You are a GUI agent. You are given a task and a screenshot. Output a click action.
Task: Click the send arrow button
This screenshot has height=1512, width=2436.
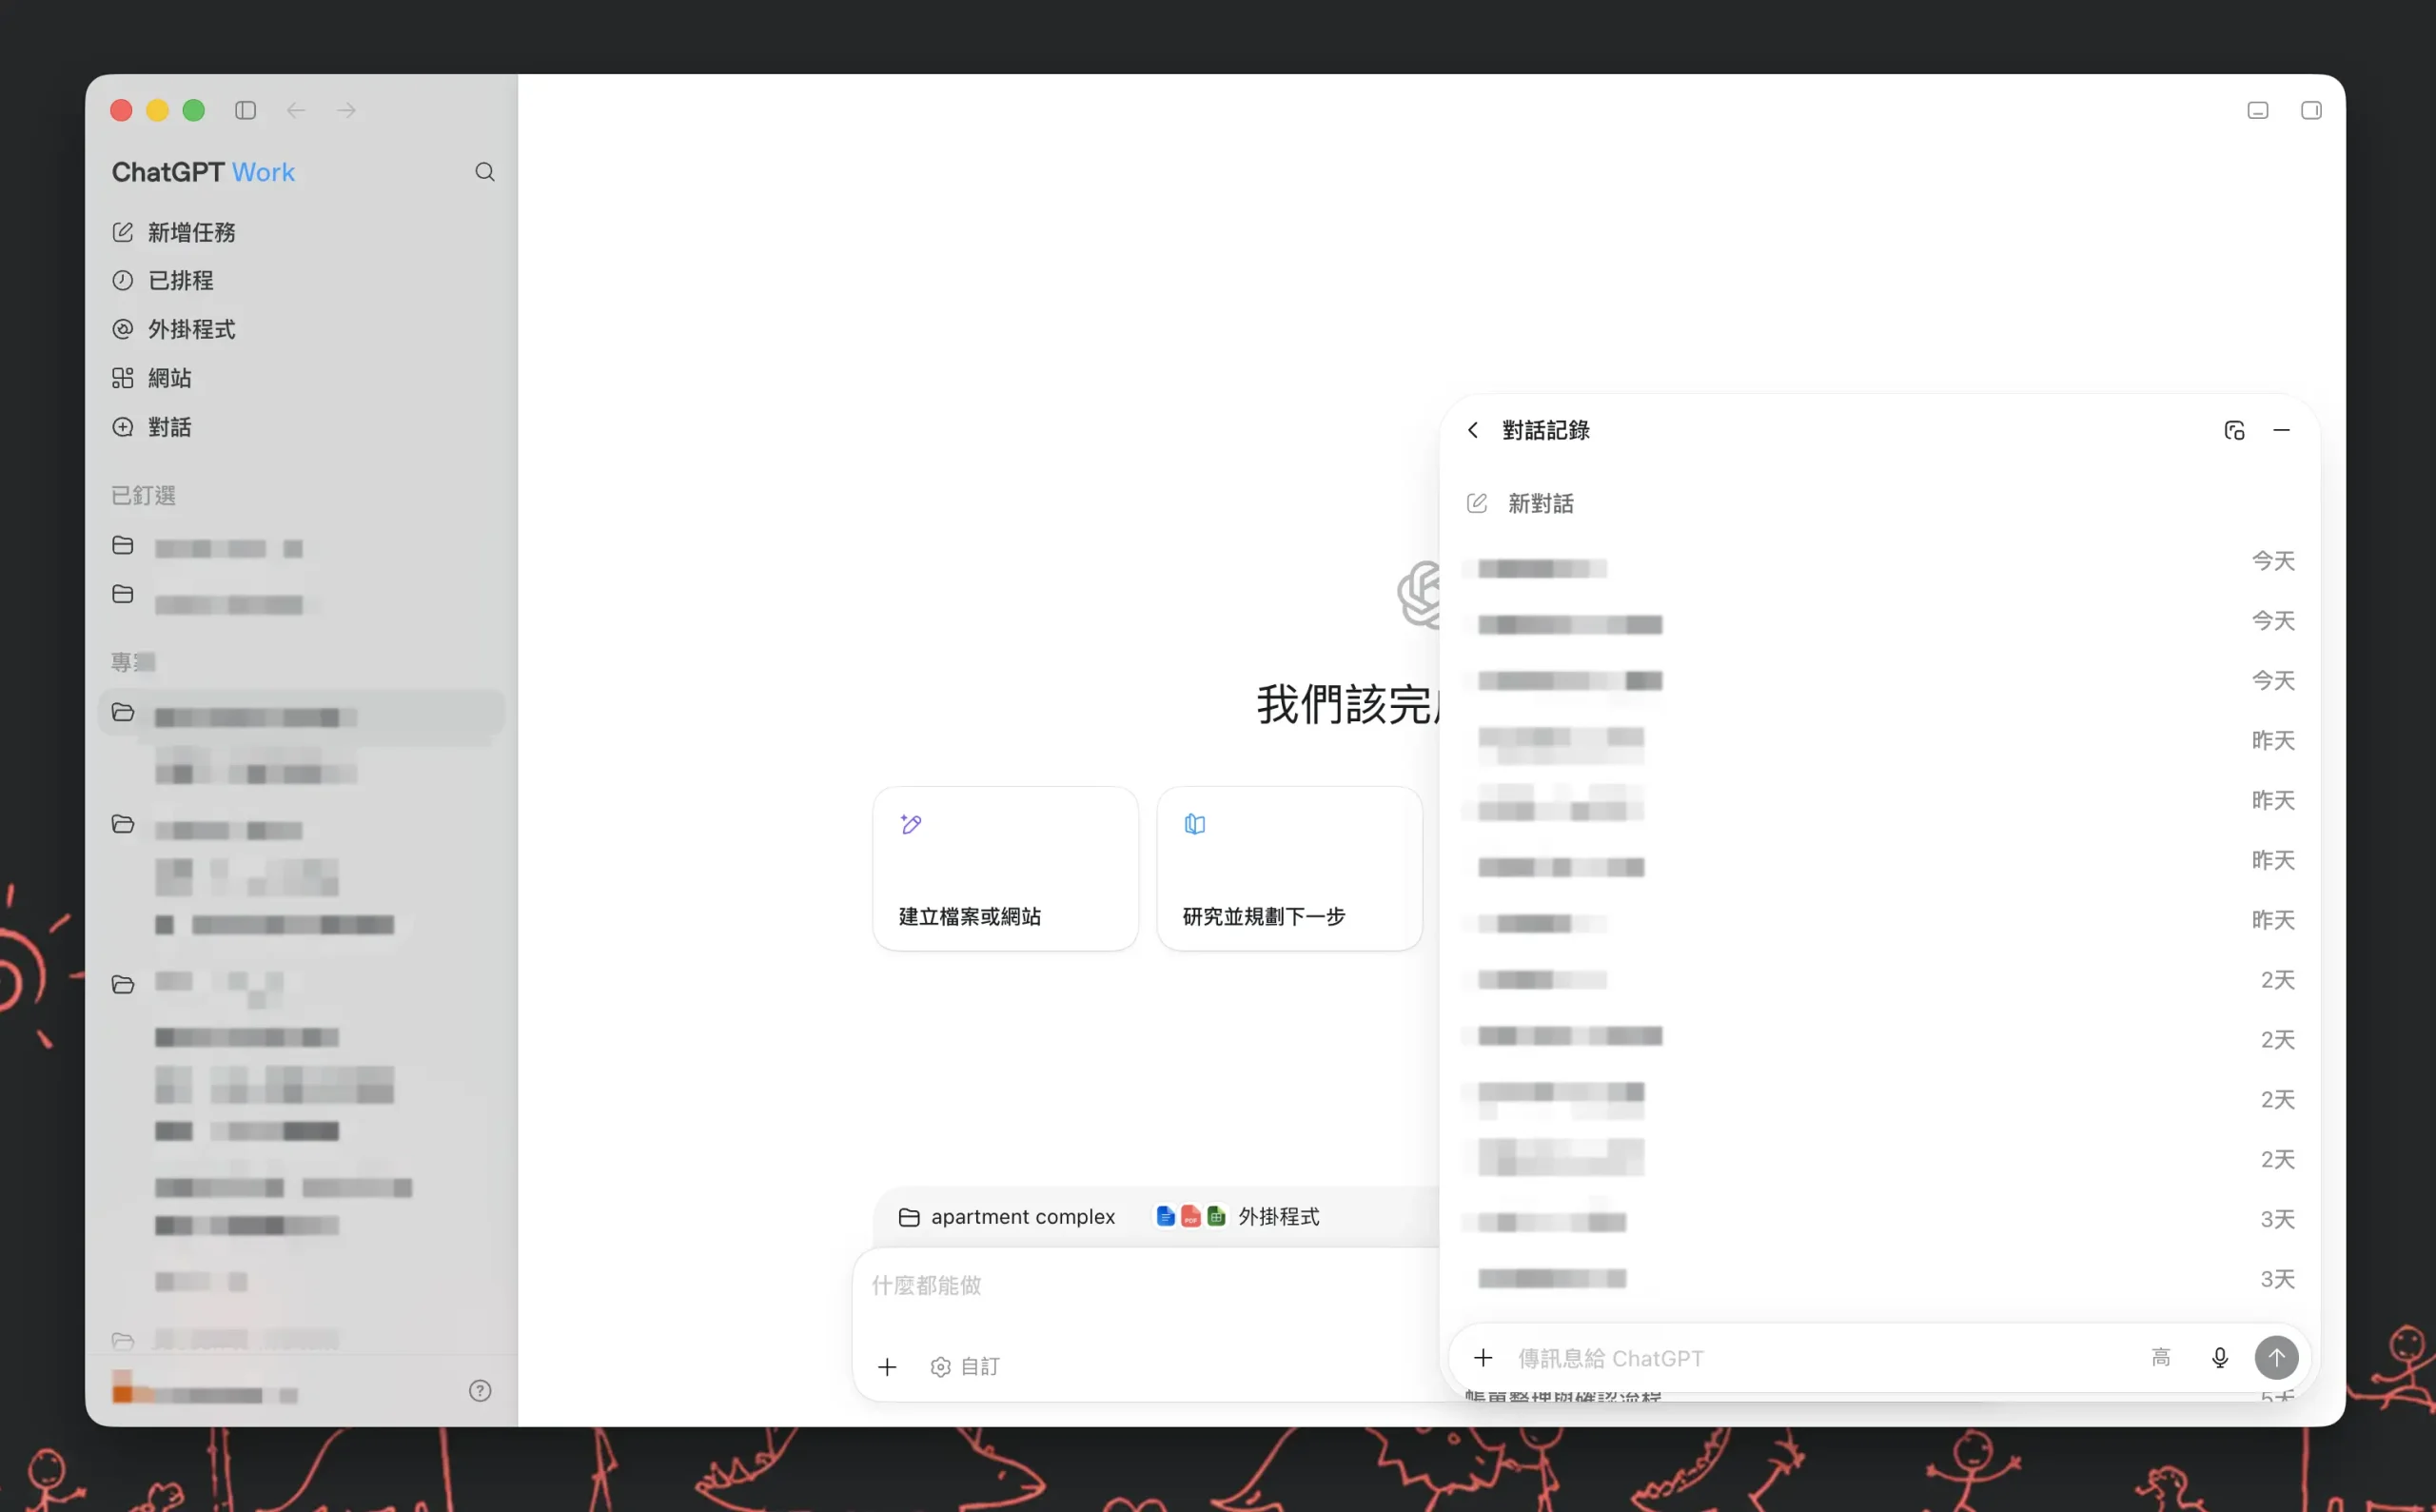(x=2276, y=1357)
